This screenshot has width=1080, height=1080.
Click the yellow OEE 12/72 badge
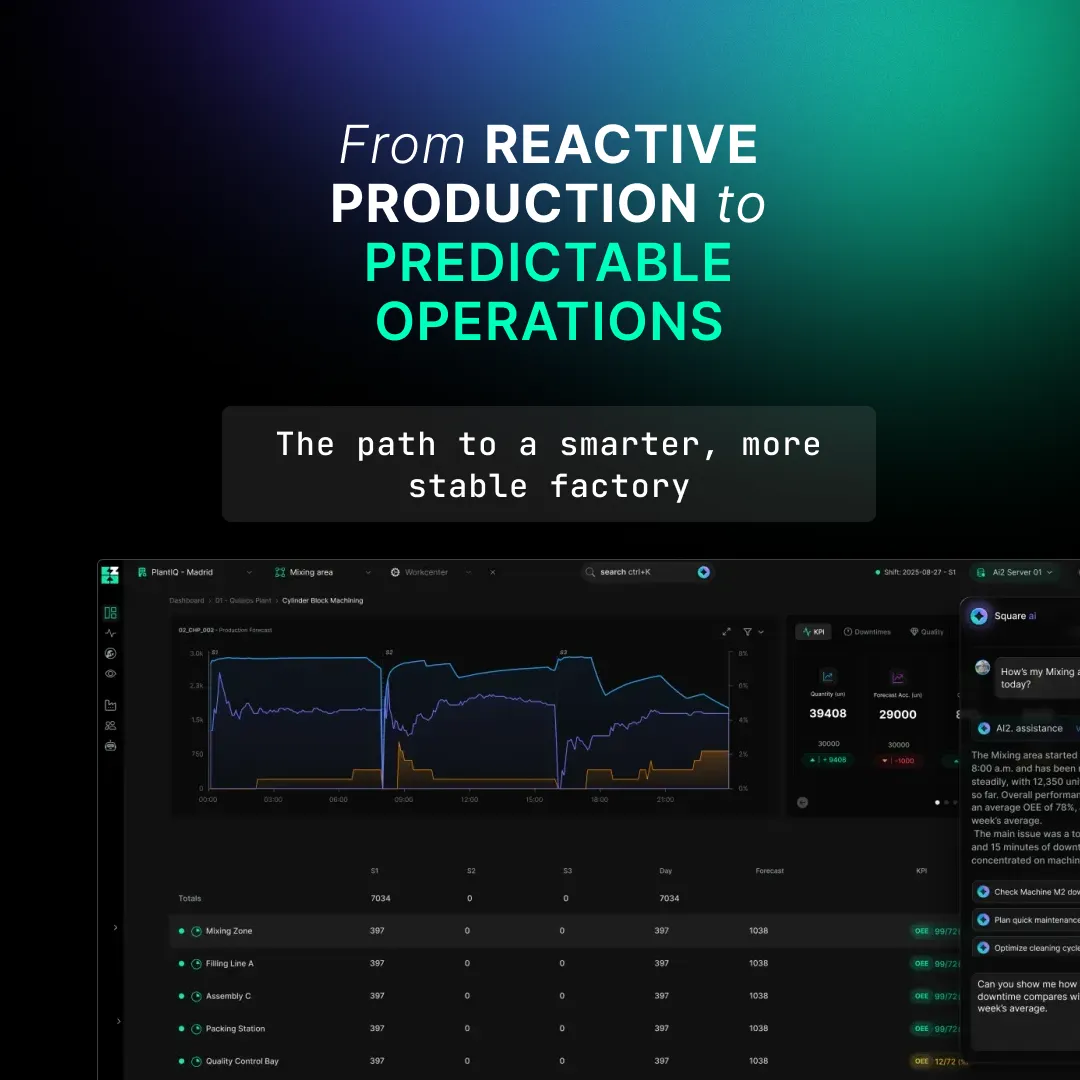point(938,1061)
